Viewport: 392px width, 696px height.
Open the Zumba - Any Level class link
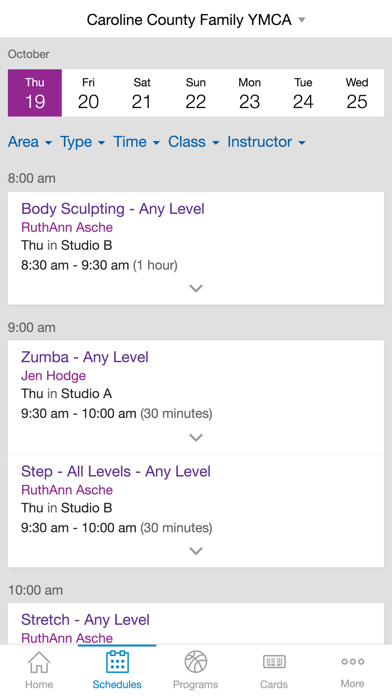pos(85,357)
